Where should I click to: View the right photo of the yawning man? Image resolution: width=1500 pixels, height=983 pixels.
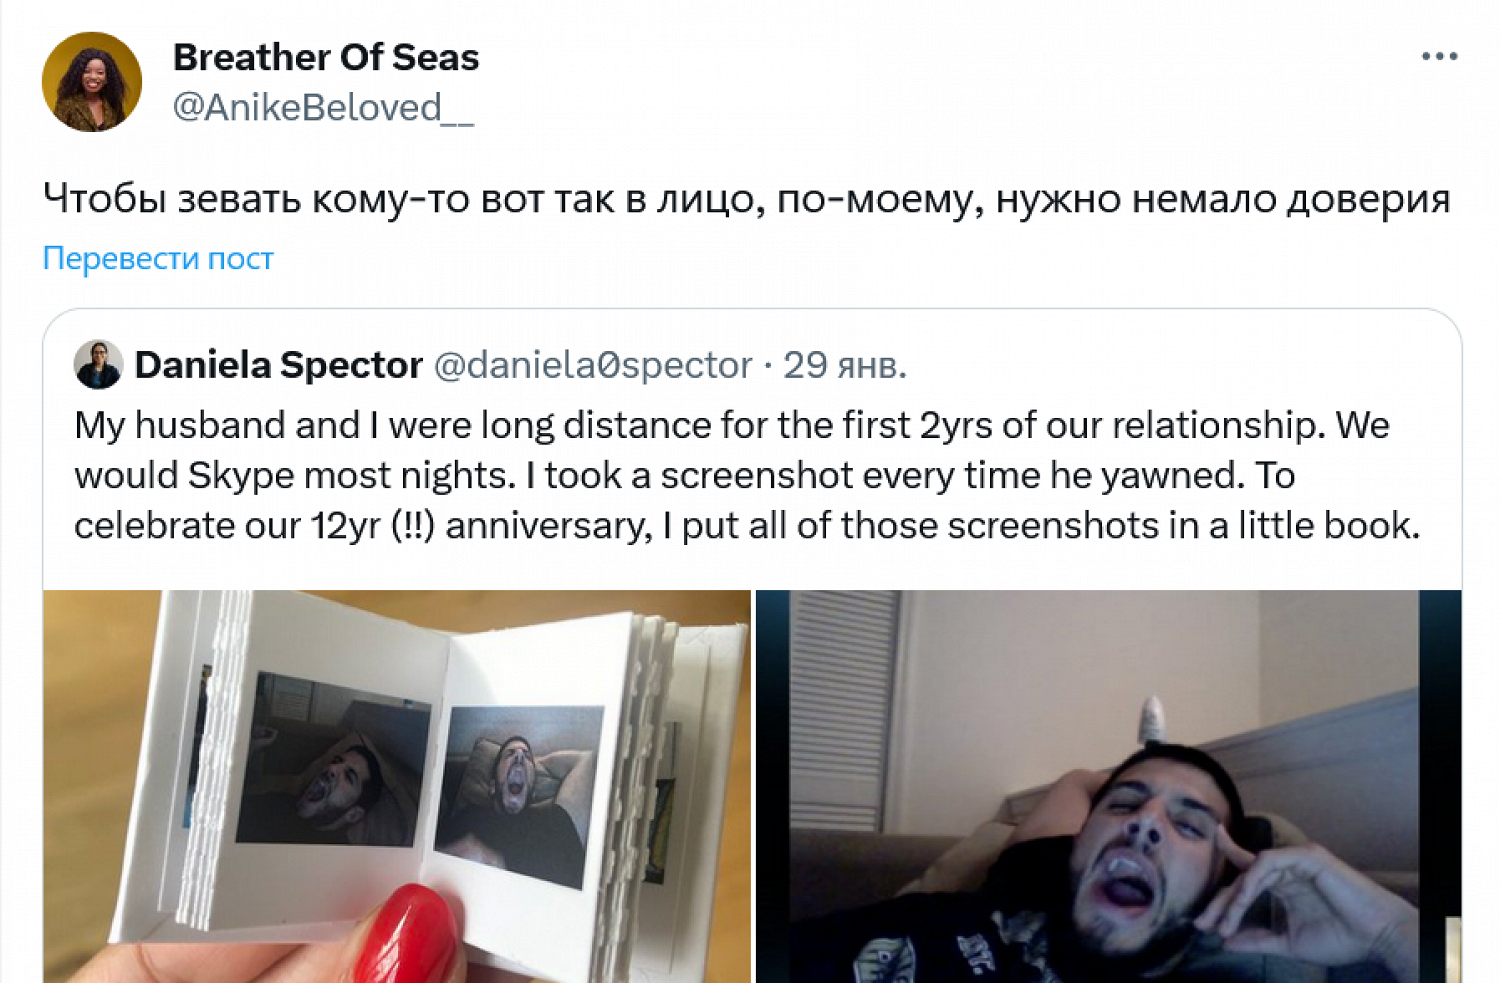tap(1108, 786)
